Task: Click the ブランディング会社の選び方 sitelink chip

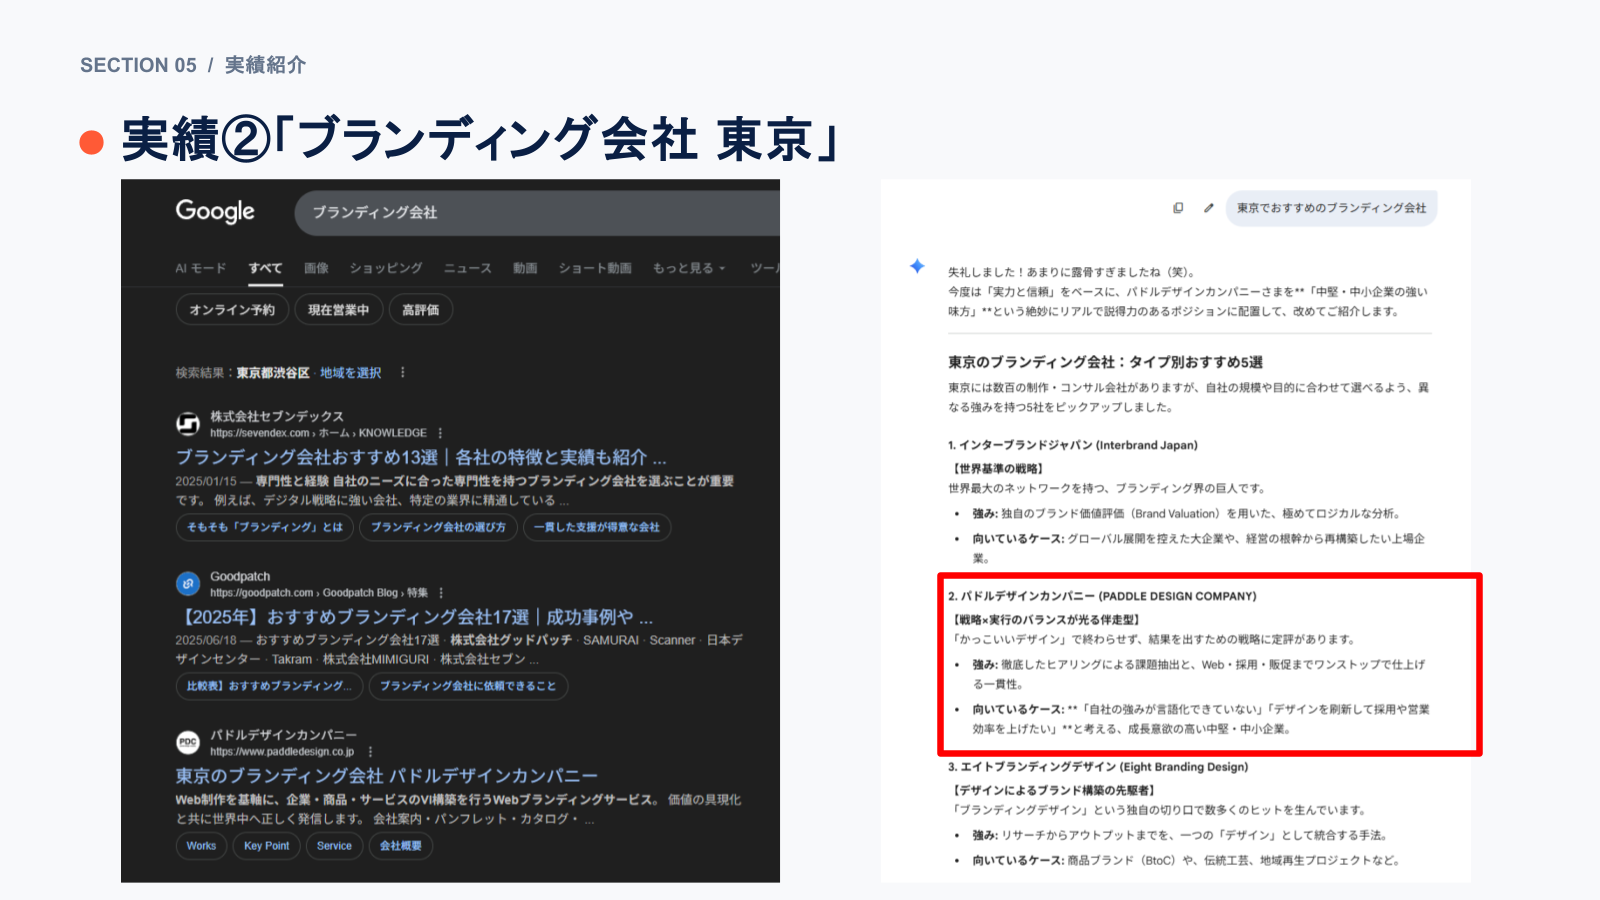Action: point(438,527)
